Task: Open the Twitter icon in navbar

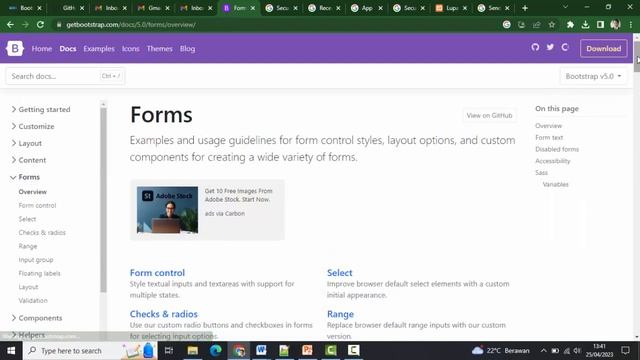Action: coord(550,47)
